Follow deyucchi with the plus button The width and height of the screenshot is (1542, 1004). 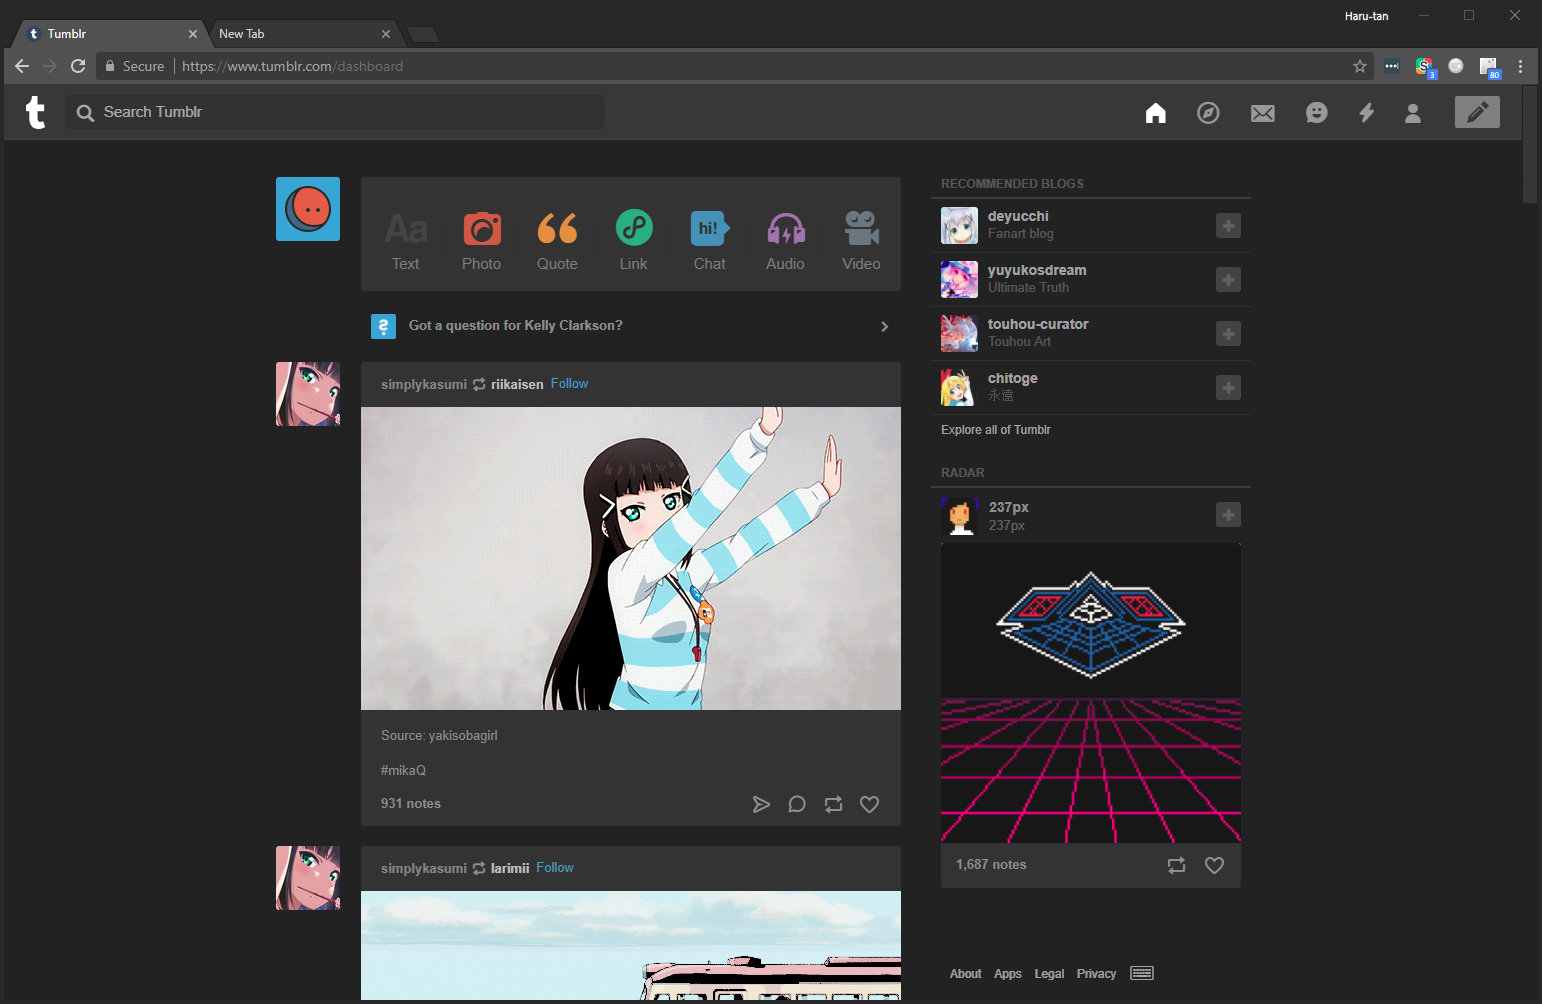[x=1228, y=226]
